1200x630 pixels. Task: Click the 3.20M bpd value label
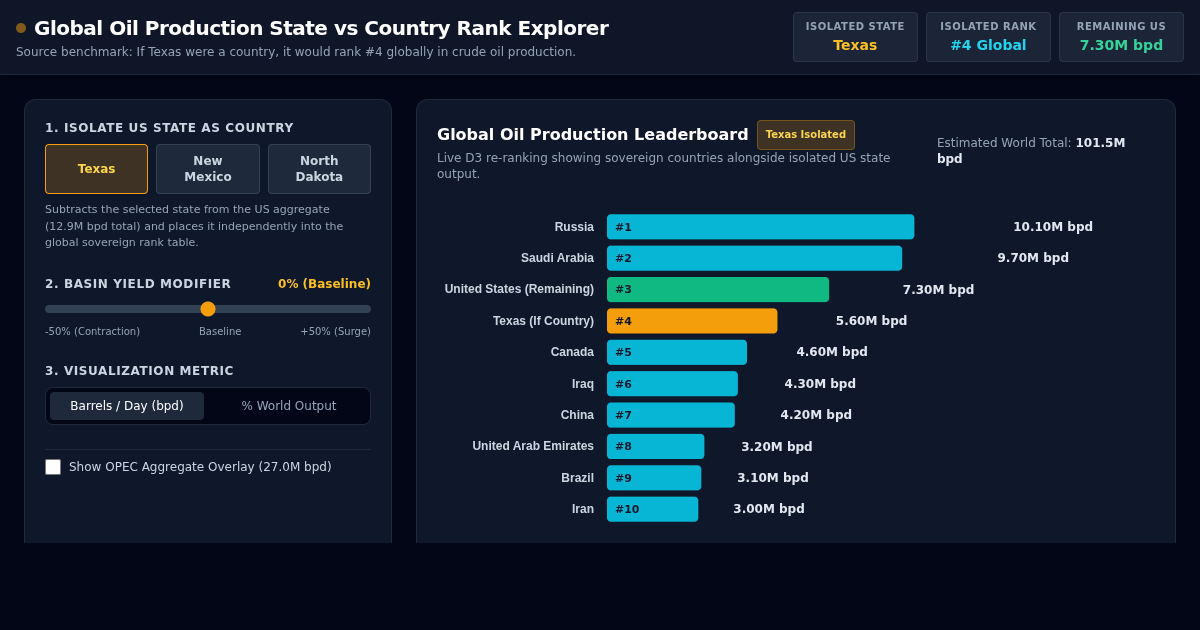[x=777, y=447]
